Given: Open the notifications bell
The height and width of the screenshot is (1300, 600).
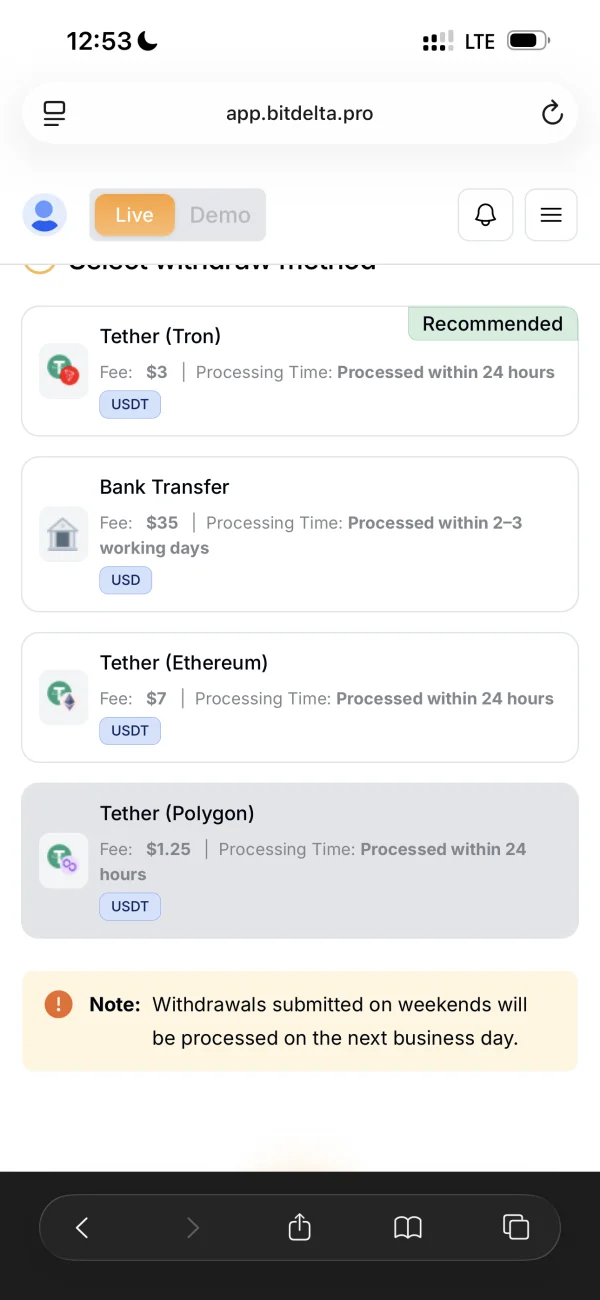Looking at the screenshot, I should click(x=485, y=215).
